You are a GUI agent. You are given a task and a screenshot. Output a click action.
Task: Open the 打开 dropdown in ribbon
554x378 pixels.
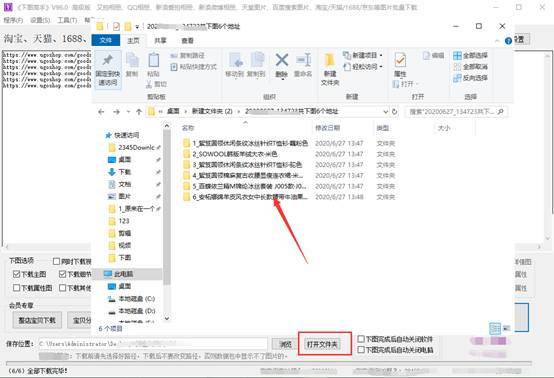pyautogui.click(x=405, y=84)
